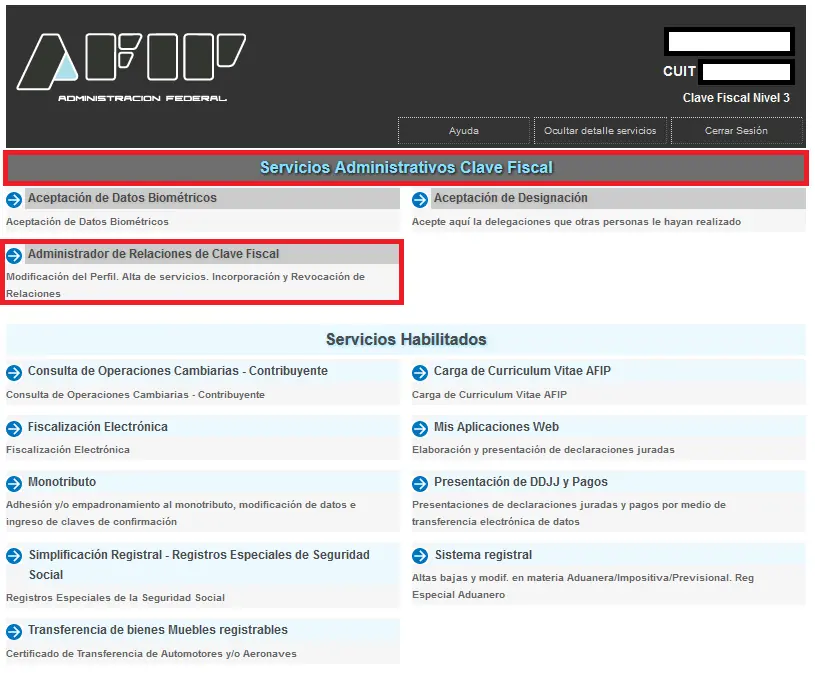Click description 'Presentaciones de declaraciones juradas y pagos'
The width and height of the screenshot is (815, 673).
[569, 513]
